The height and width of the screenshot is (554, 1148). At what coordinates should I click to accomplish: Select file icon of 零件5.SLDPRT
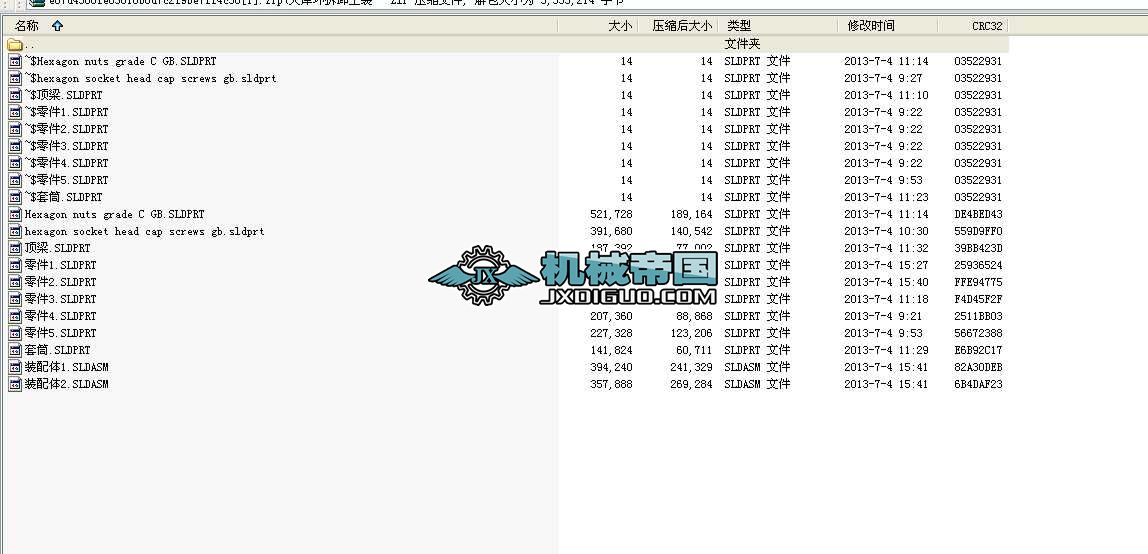click(15, 333)
